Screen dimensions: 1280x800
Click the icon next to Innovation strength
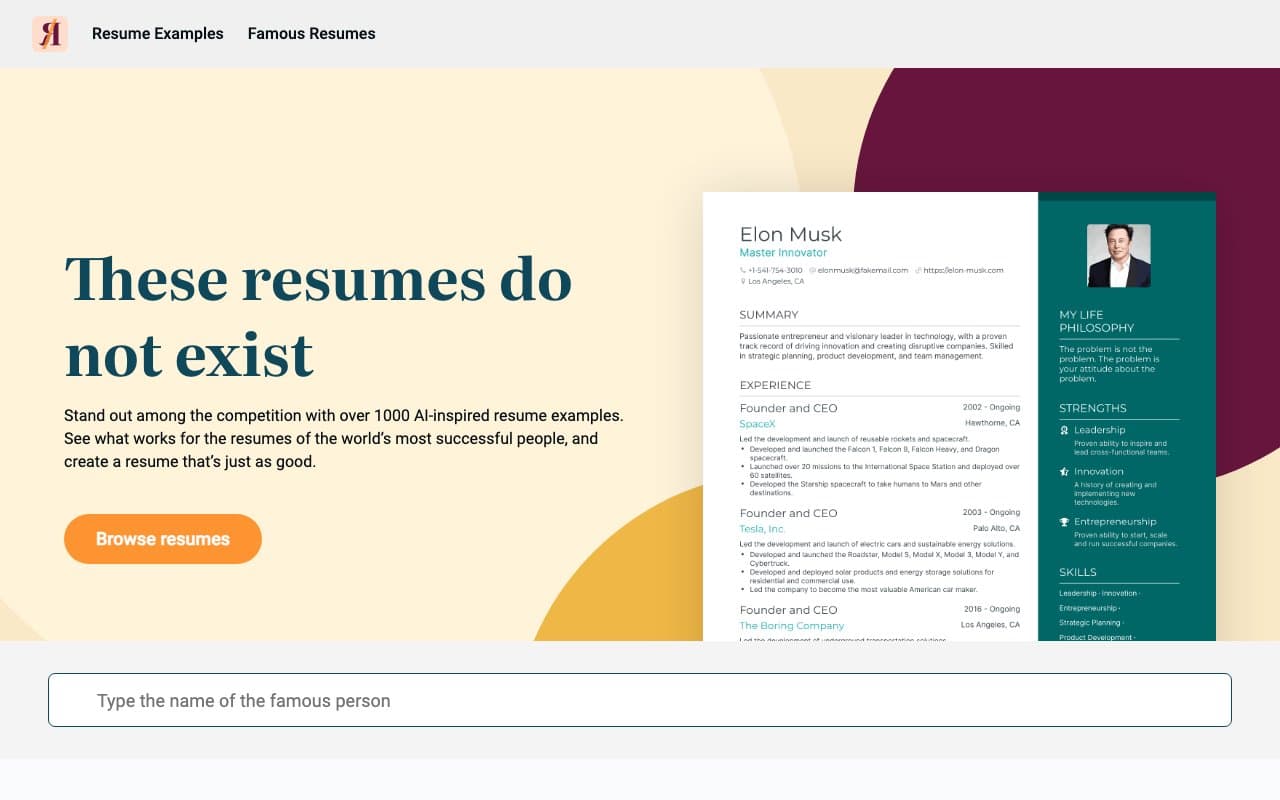pos(1063,471)
